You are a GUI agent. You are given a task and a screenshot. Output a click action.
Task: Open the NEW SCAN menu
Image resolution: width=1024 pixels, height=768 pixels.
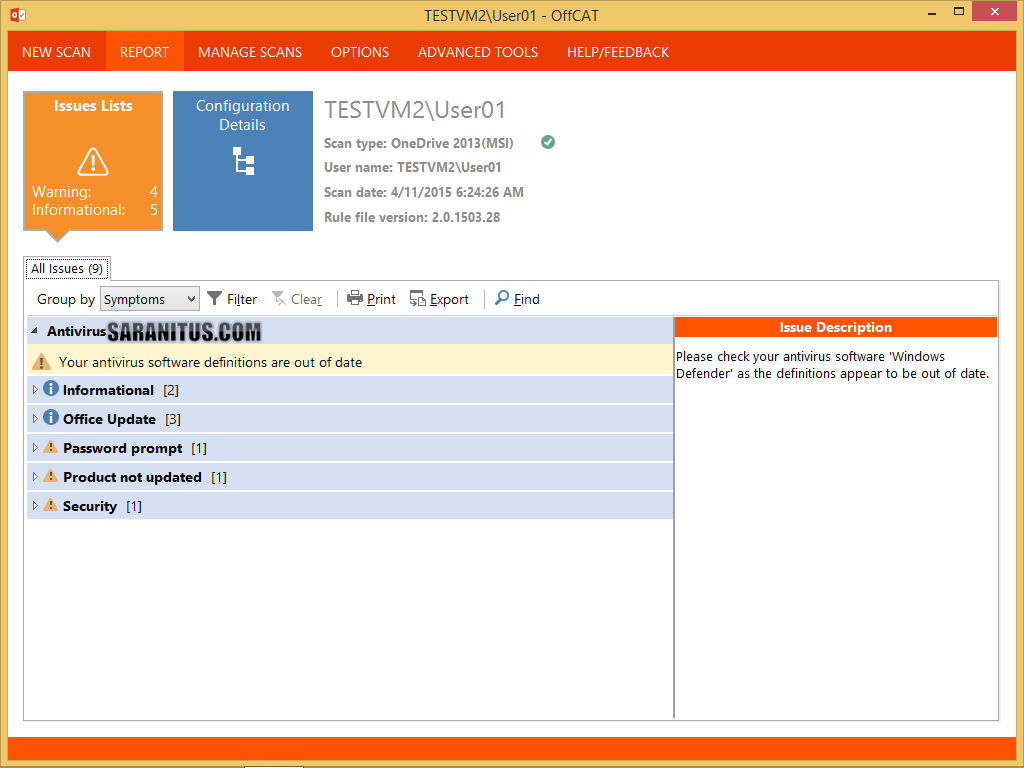point(56,52)
